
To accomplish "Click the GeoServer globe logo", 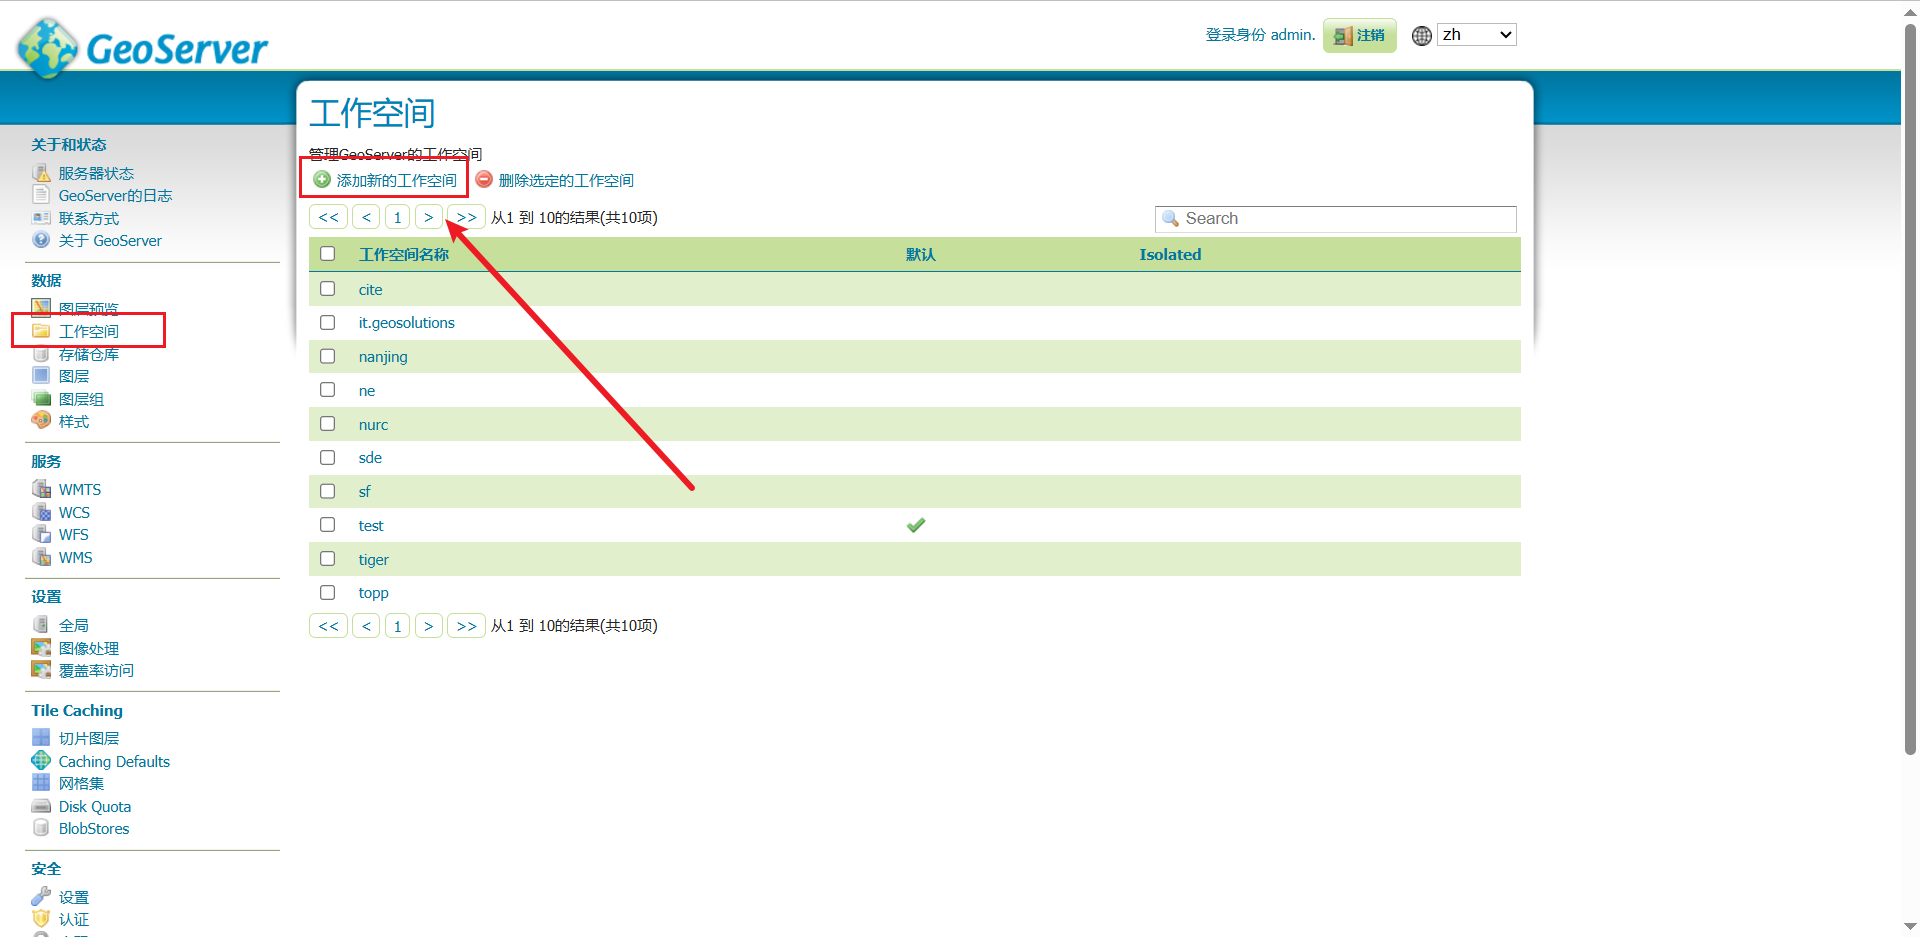I will pos(47,47).
